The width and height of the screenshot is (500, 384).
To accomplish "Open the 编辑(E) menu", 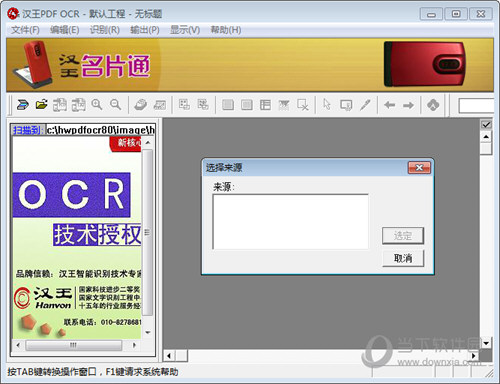I will pyautogui.click(x=65, y=30).
